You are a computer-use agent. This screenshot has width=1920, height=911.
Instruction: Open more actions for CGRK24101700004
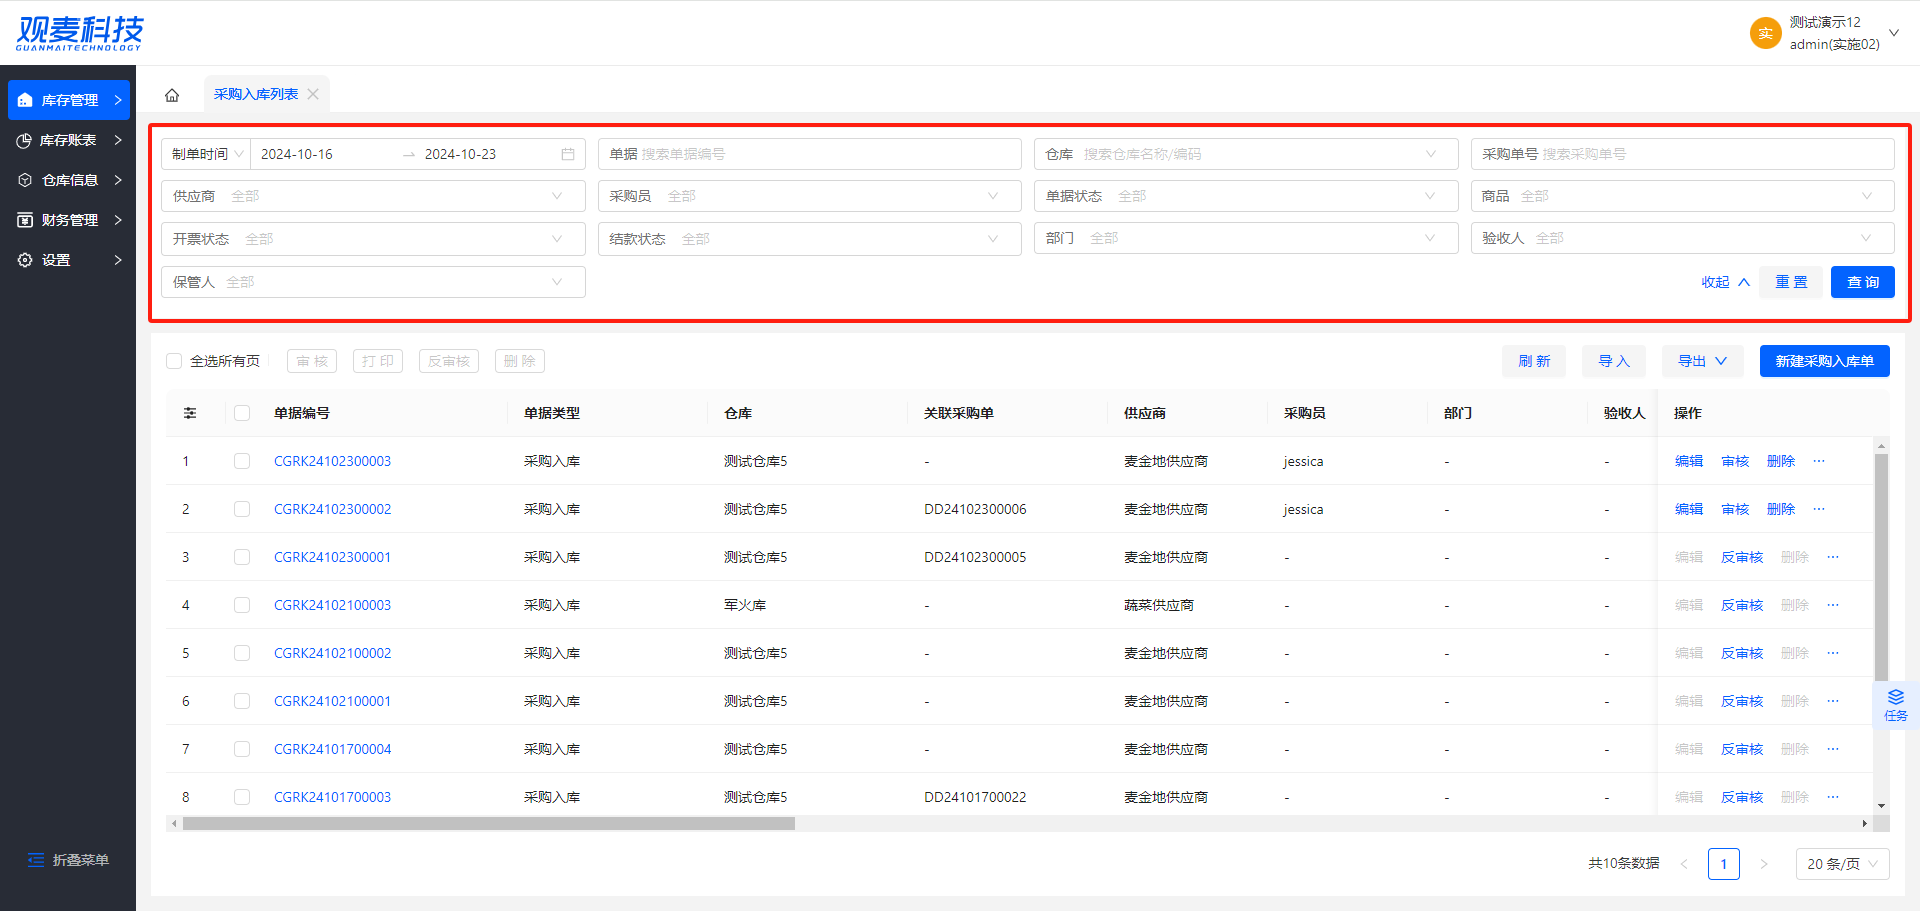[x=1833, y=749]
